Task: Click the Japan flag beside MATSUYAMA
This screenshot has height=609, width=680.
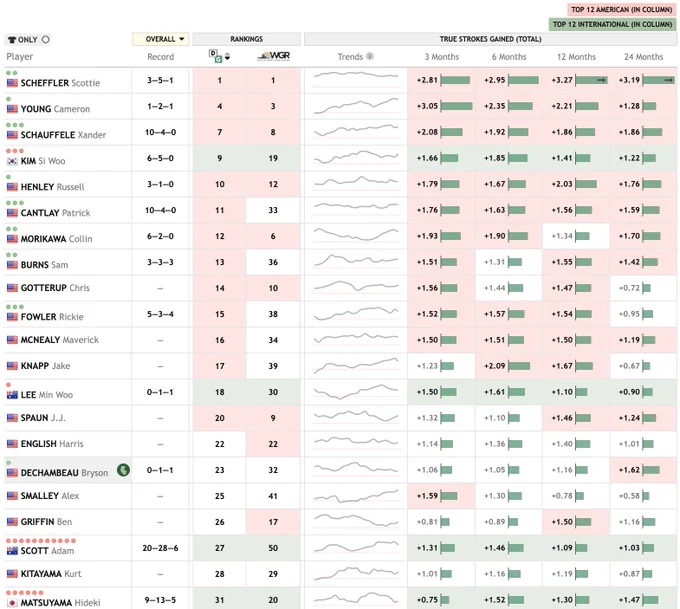Action: tap(12, 602)
